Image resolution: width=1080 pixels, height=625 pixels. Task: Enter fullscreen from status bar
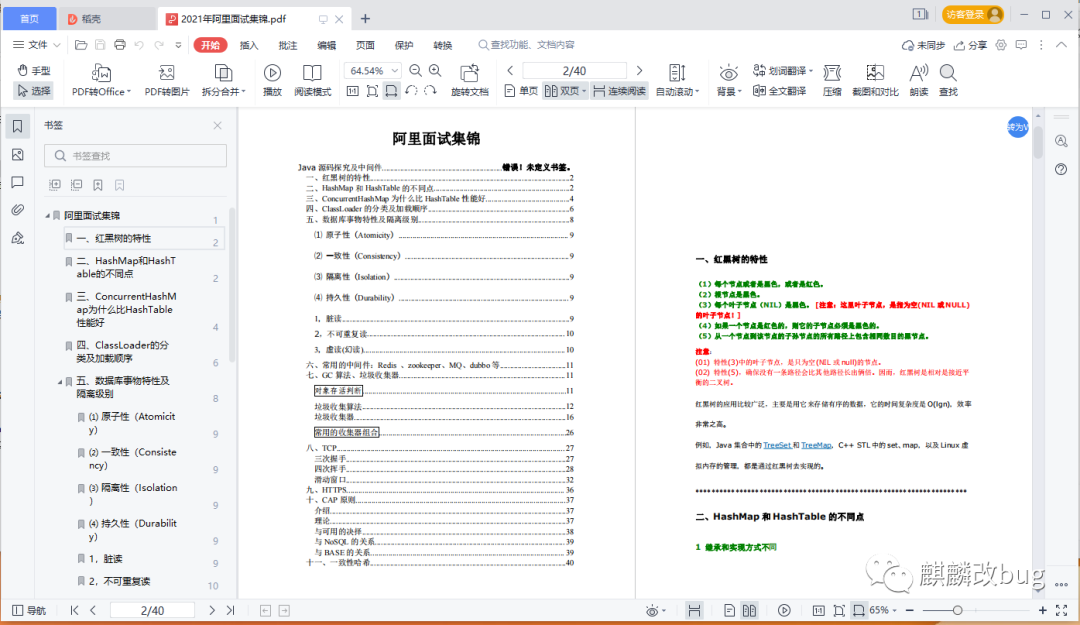[1061, 611]
